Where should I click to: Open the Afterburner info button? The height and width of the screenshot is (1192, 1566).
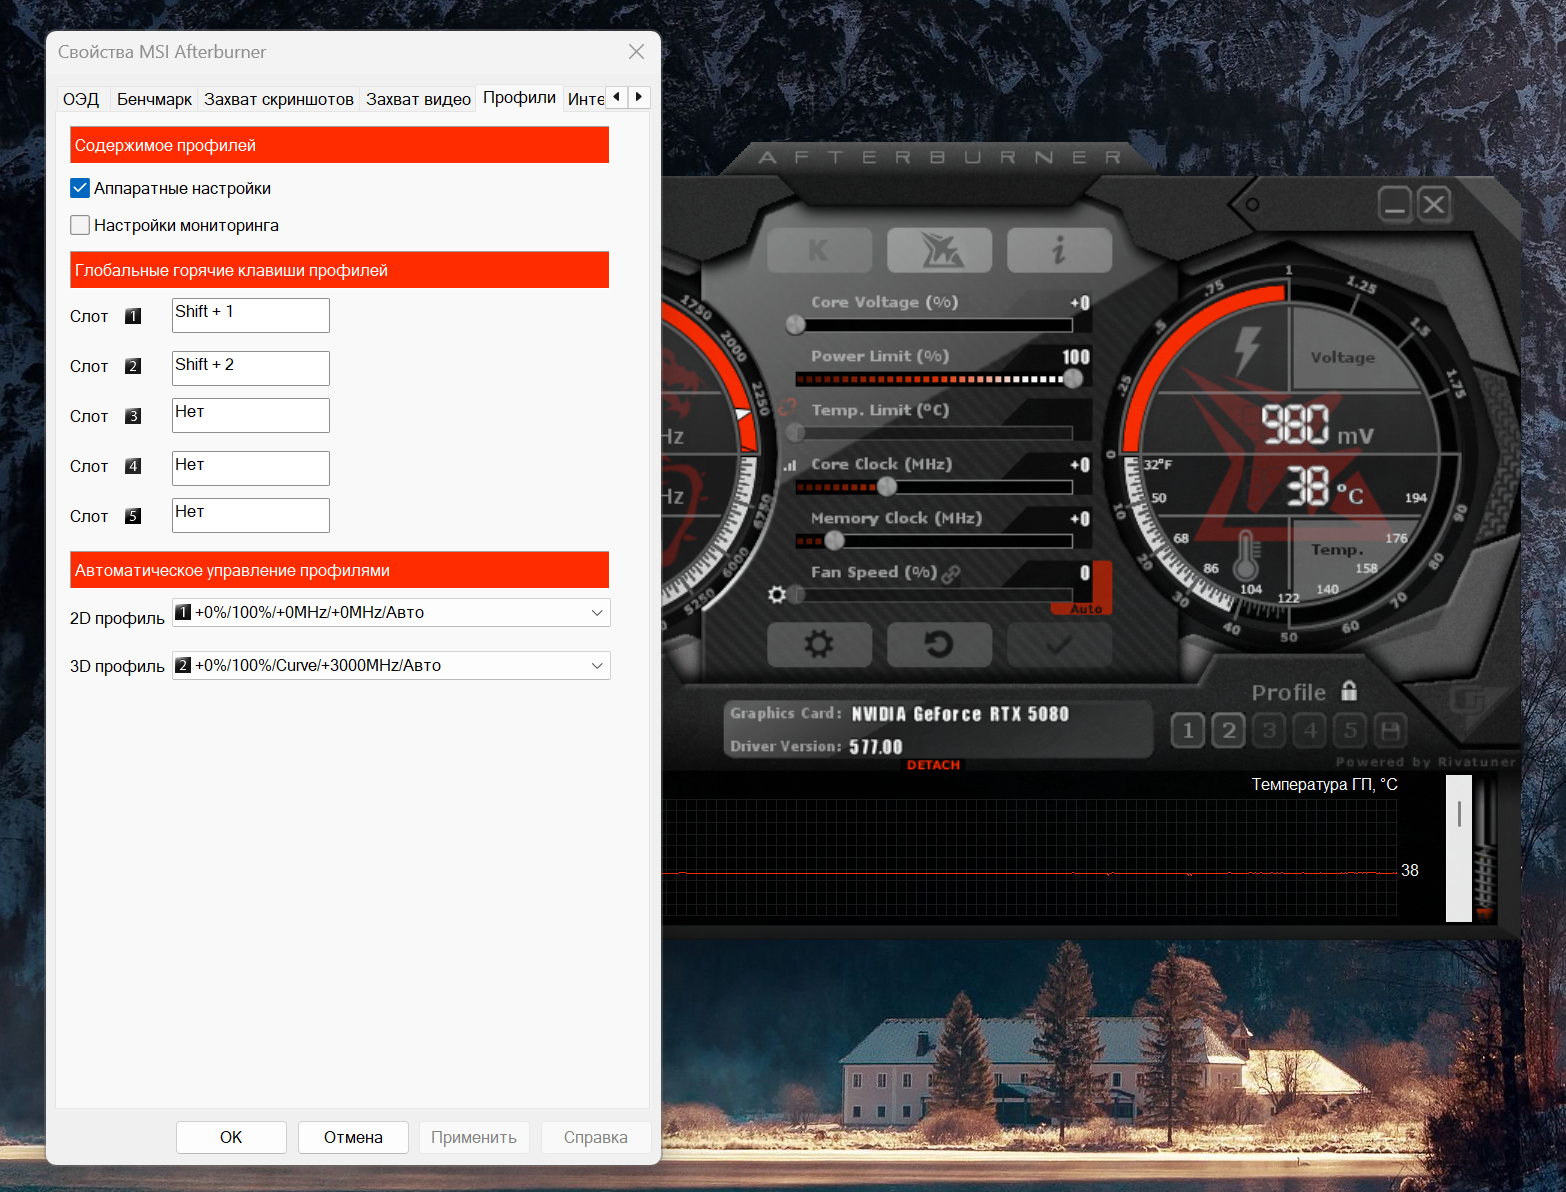pos(1059,250)
